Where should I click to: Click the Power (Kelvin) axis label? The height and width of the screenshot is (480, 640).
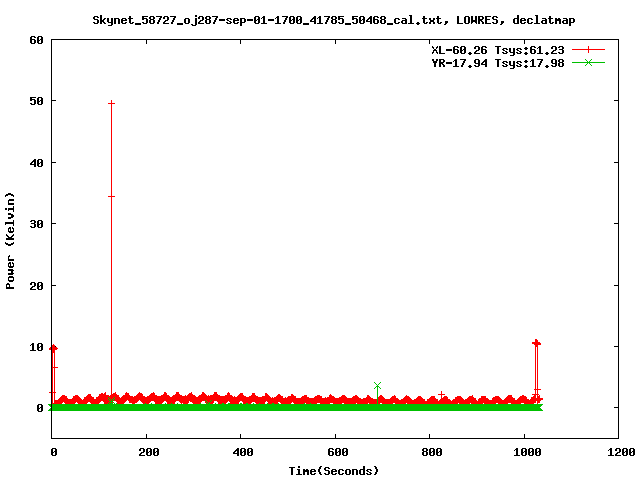[10, 241]
